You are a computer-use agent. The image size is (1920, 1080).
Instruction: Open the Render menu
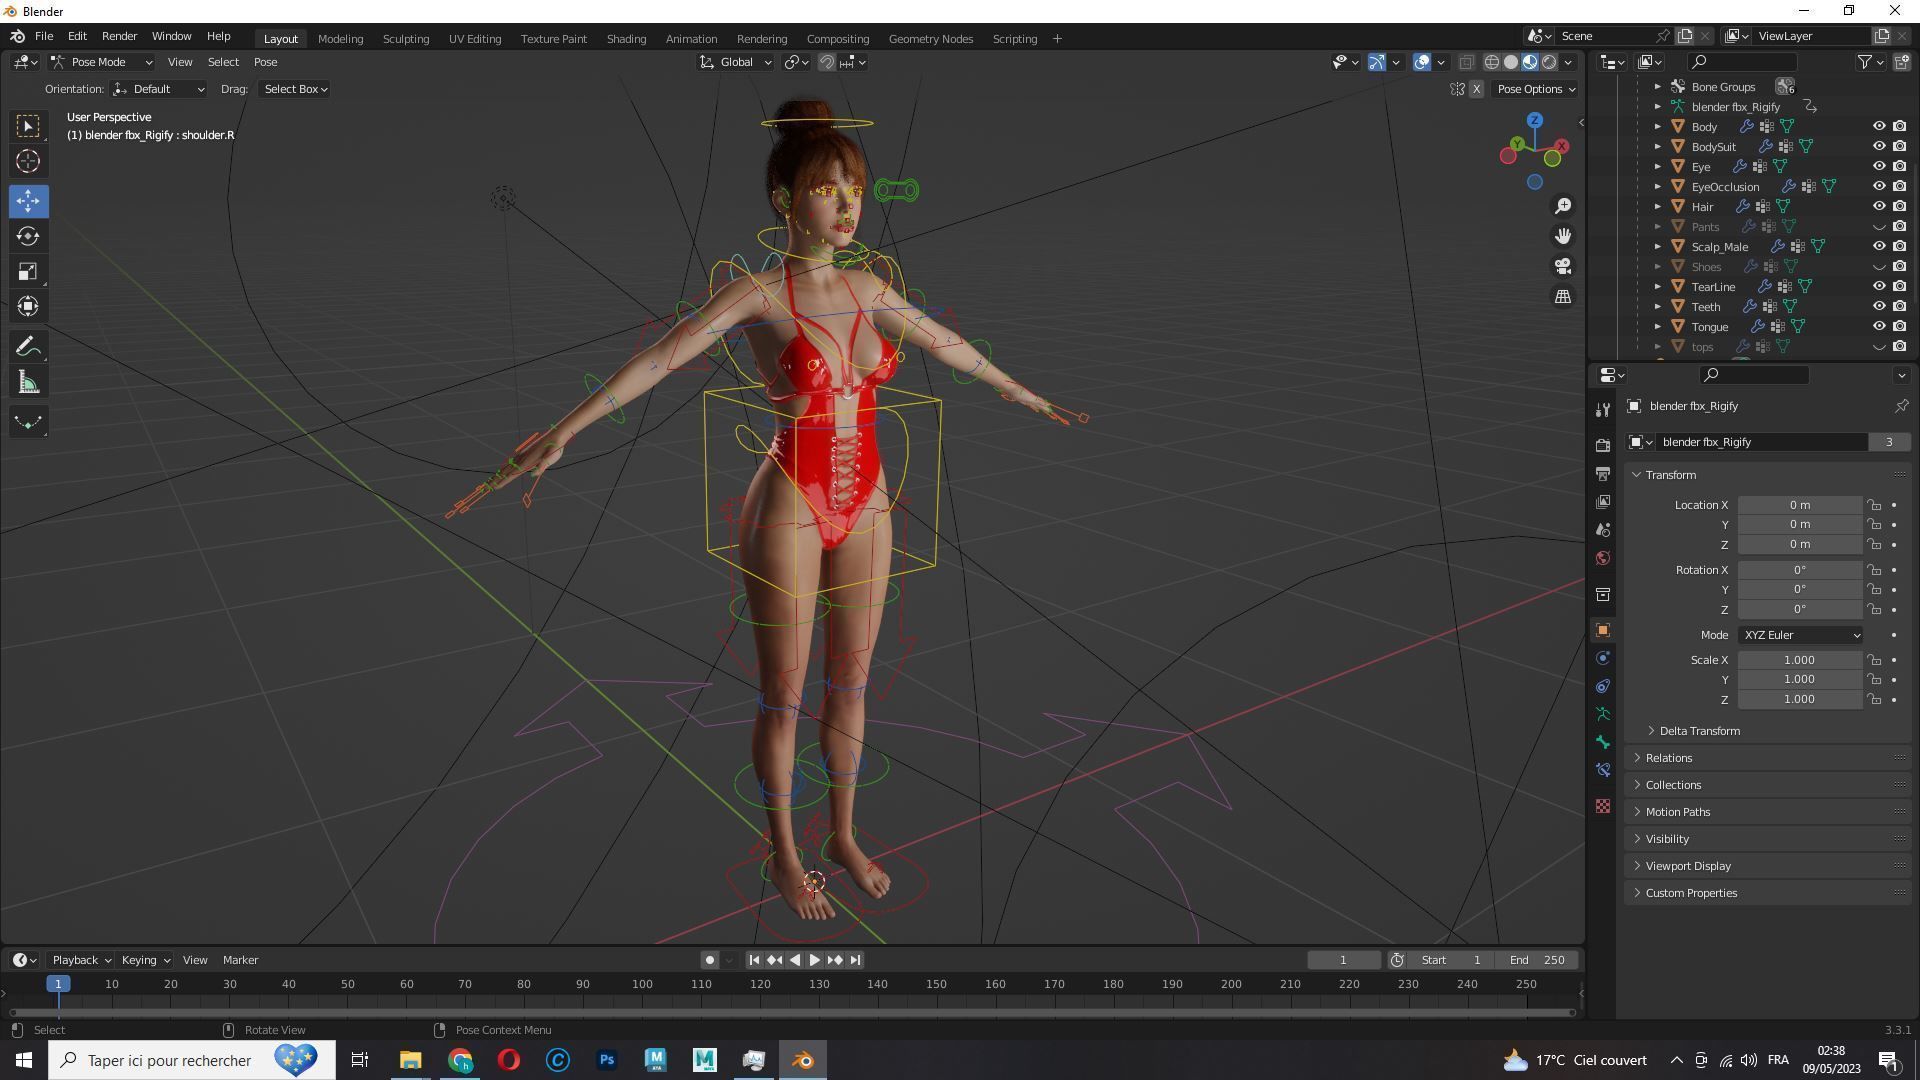click(119, 36)
